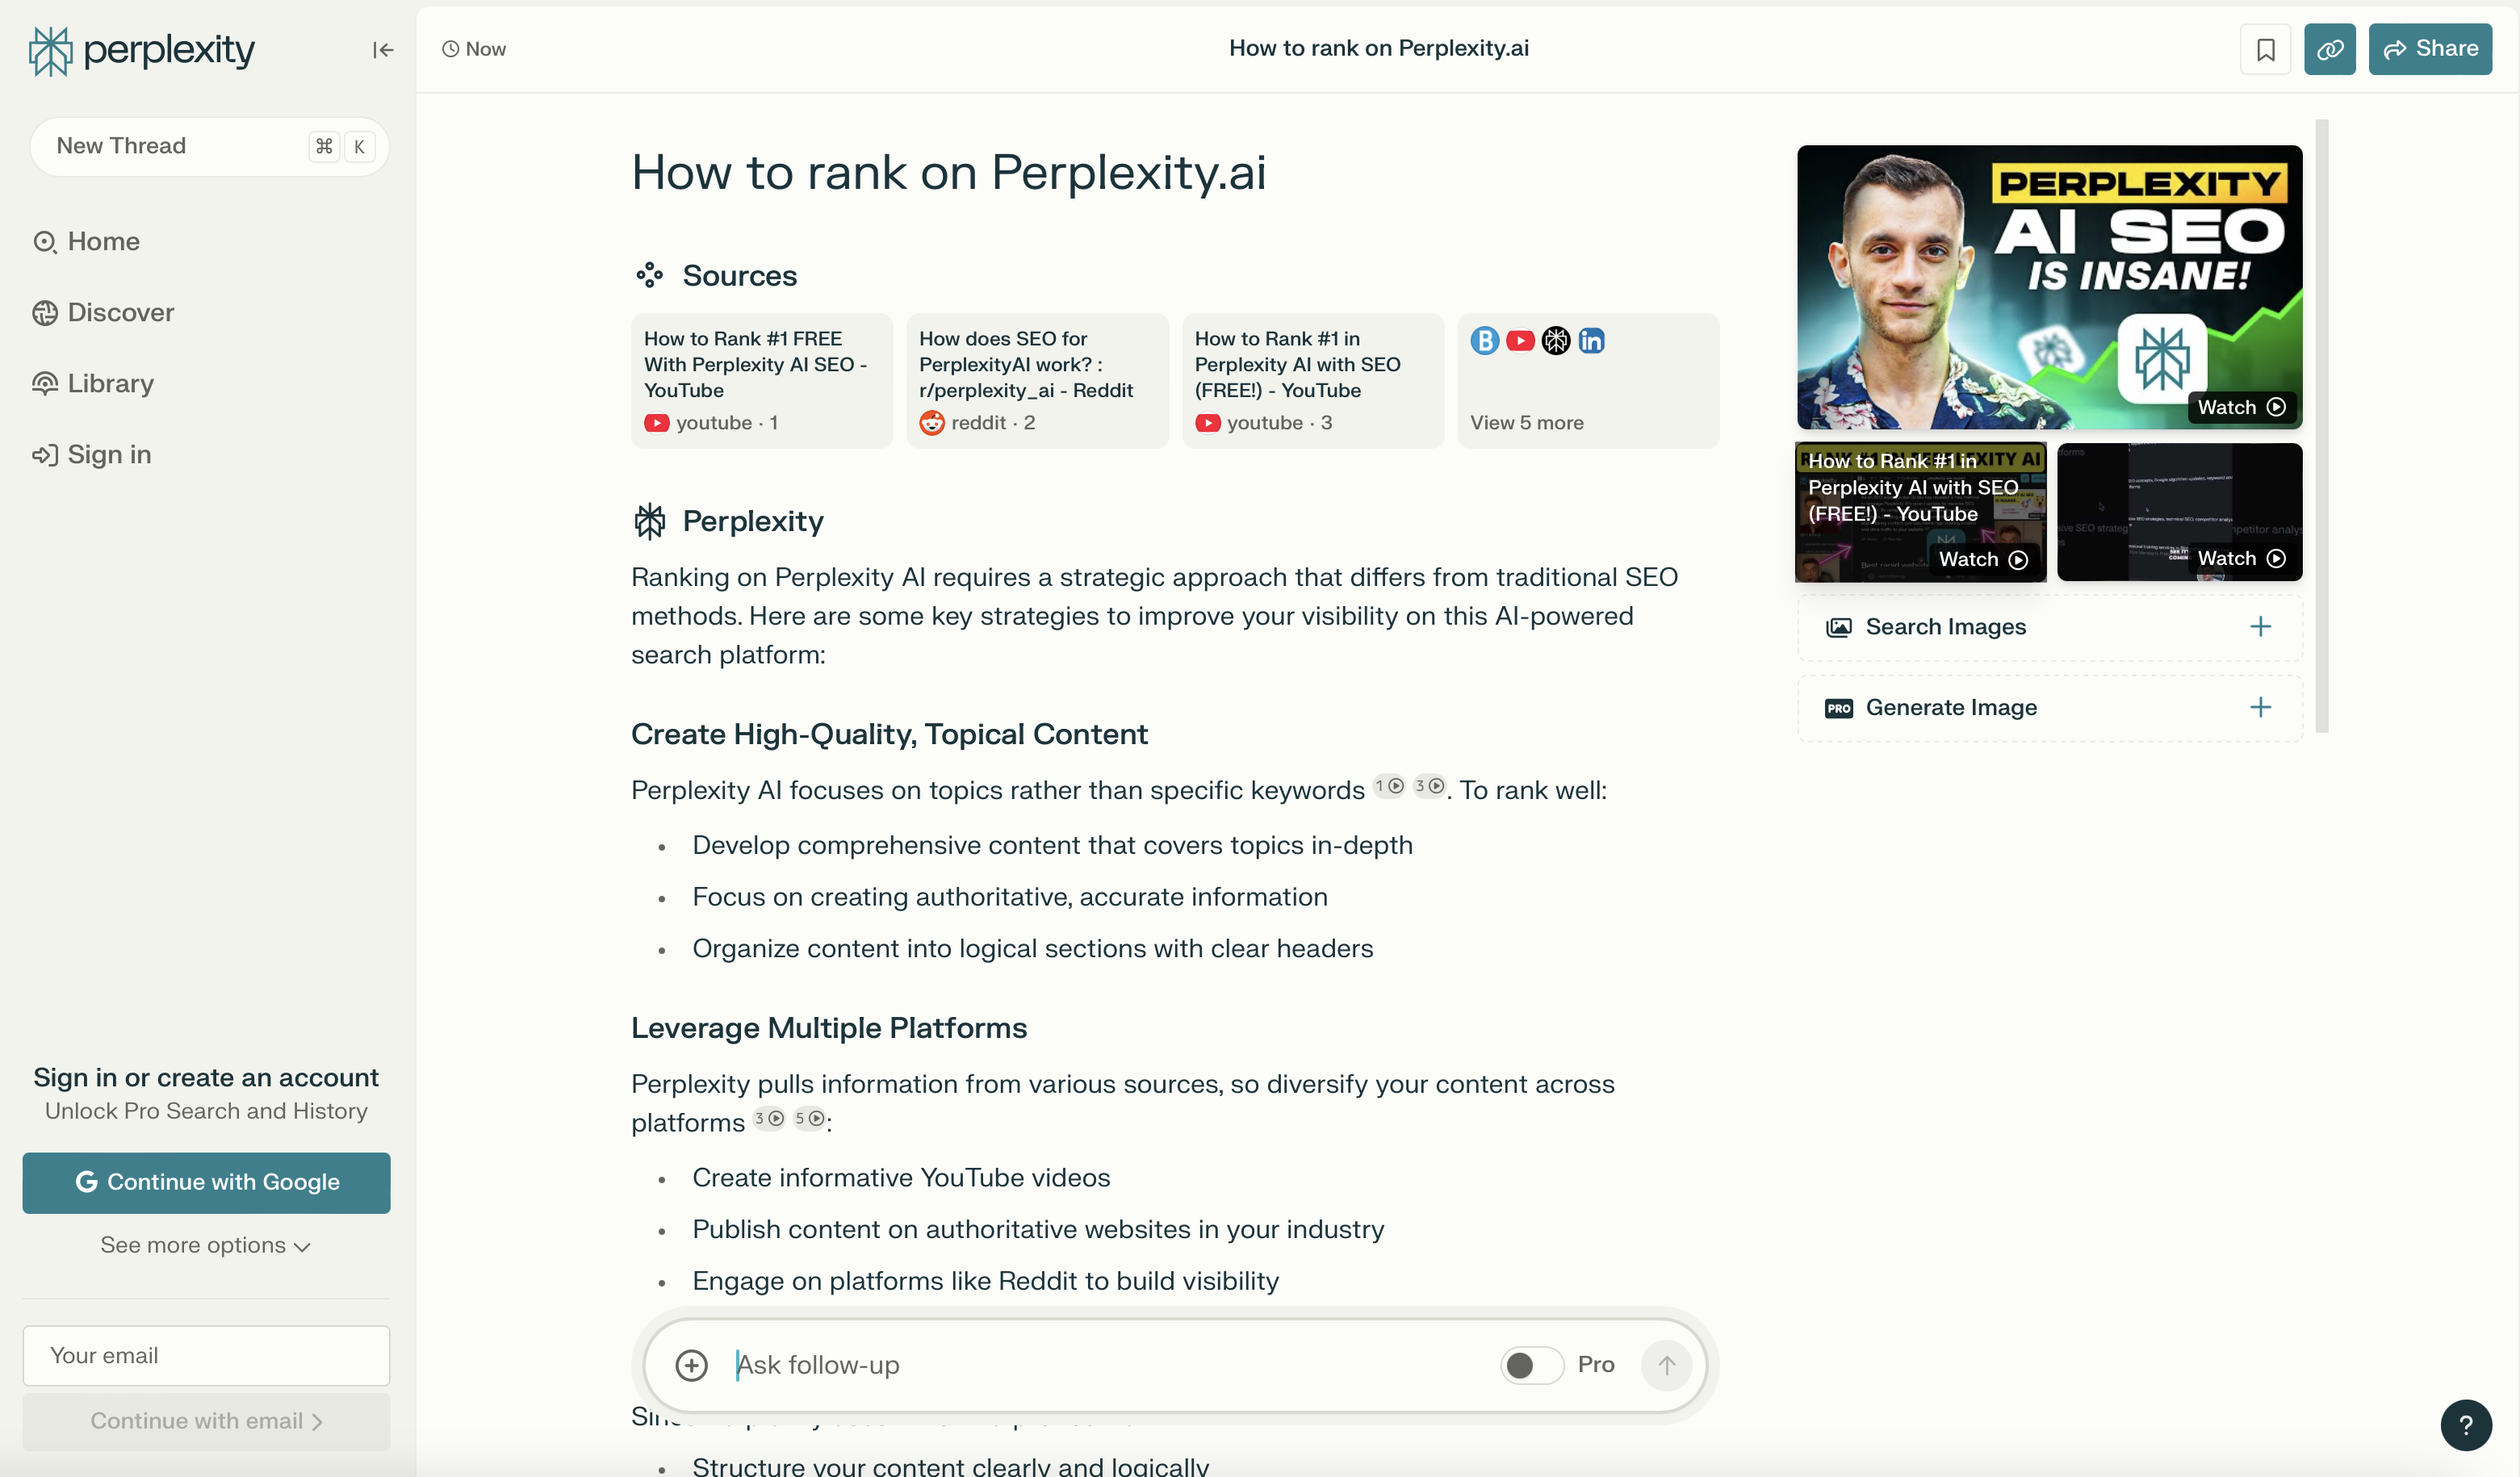Click the Your email field
This screenshot has height=1477, width=2520.
click(206, 1356)
